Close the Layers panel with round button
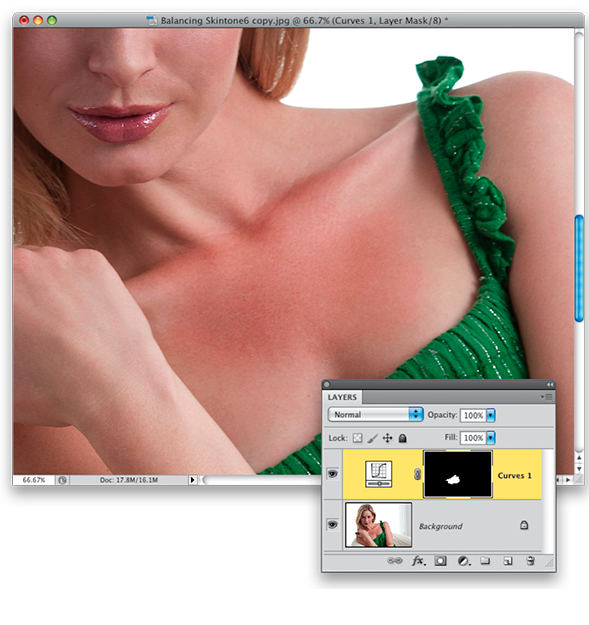Screen dimensions: 589x625 [327, 385]
